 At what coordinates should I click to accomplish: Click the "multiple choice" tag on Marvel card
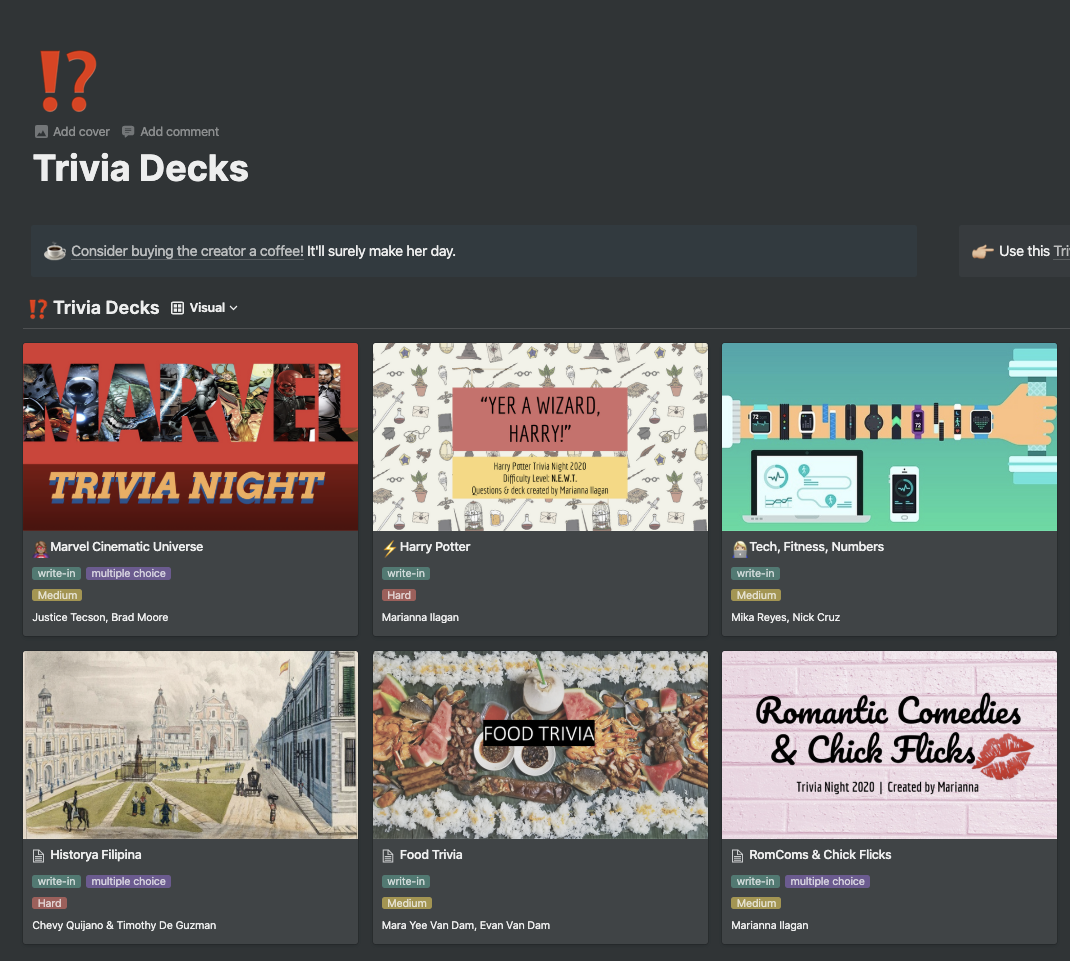point(128,573)
